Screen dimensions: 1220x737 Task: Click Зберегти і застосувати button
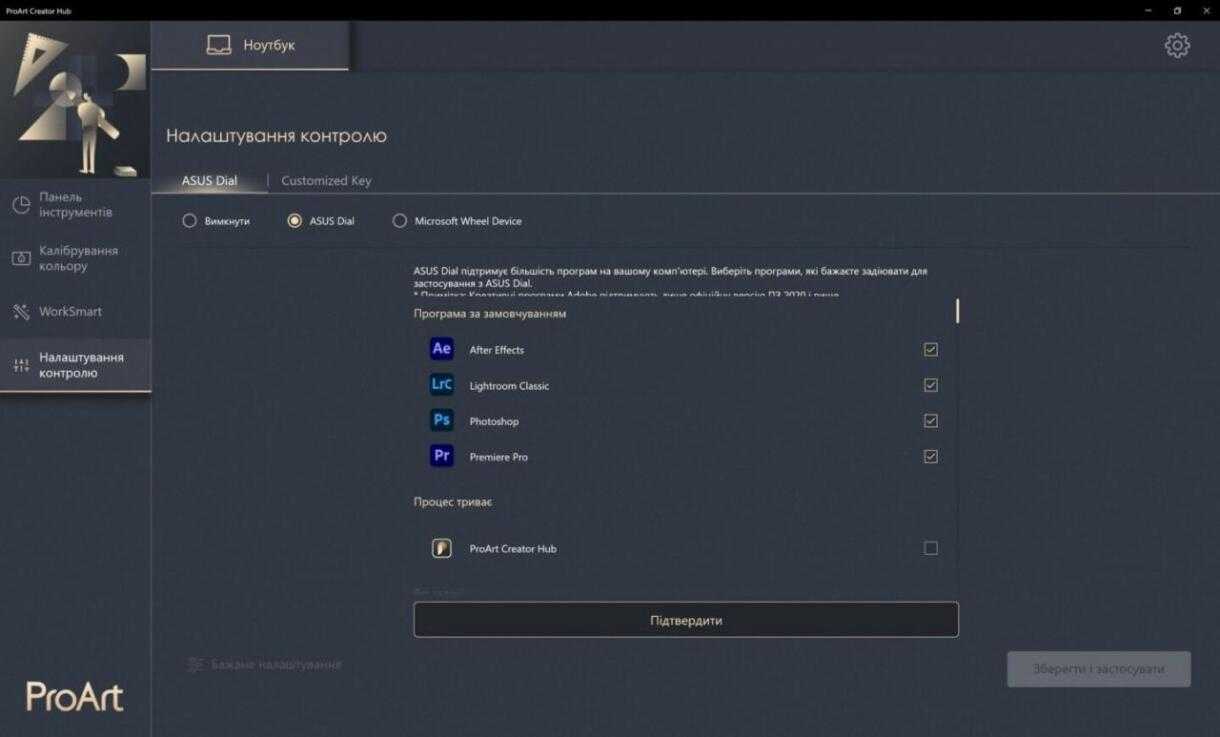1098,669
